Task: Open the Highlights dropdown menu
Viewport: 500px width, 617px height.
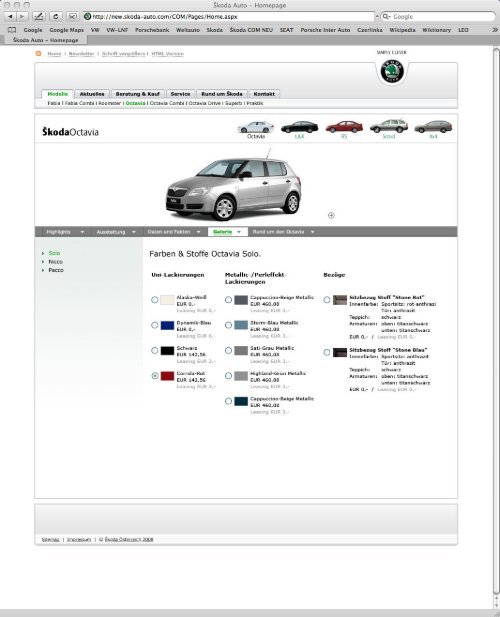Action: coord(65,232)
